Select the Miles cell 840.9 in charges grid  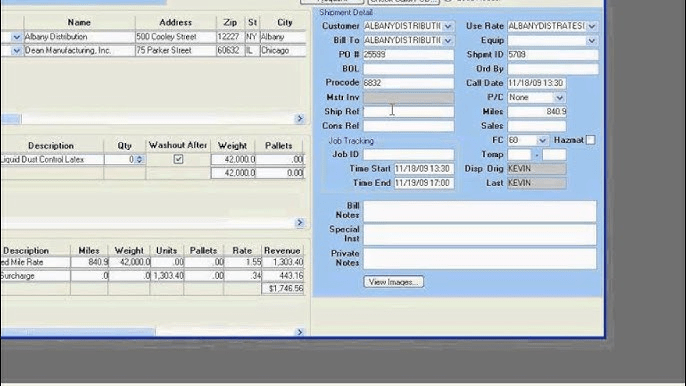[x=89, y=262]
